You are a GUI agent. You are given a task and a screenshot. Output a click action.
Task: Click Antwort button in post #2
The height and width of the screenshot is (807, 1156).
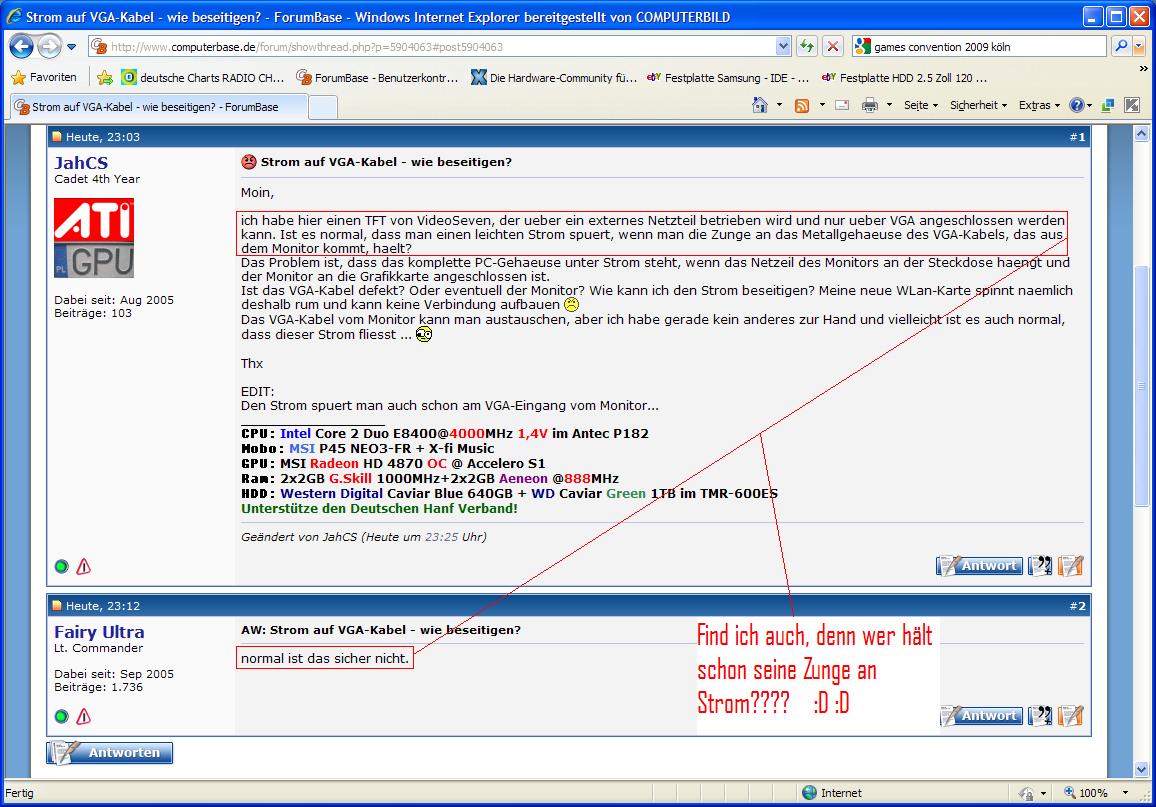tap(983, 716)
